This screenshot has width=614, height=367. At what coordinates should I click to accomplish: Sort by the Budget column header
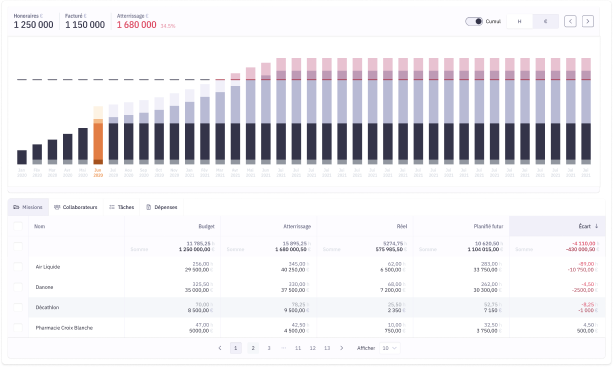[206, 226]
